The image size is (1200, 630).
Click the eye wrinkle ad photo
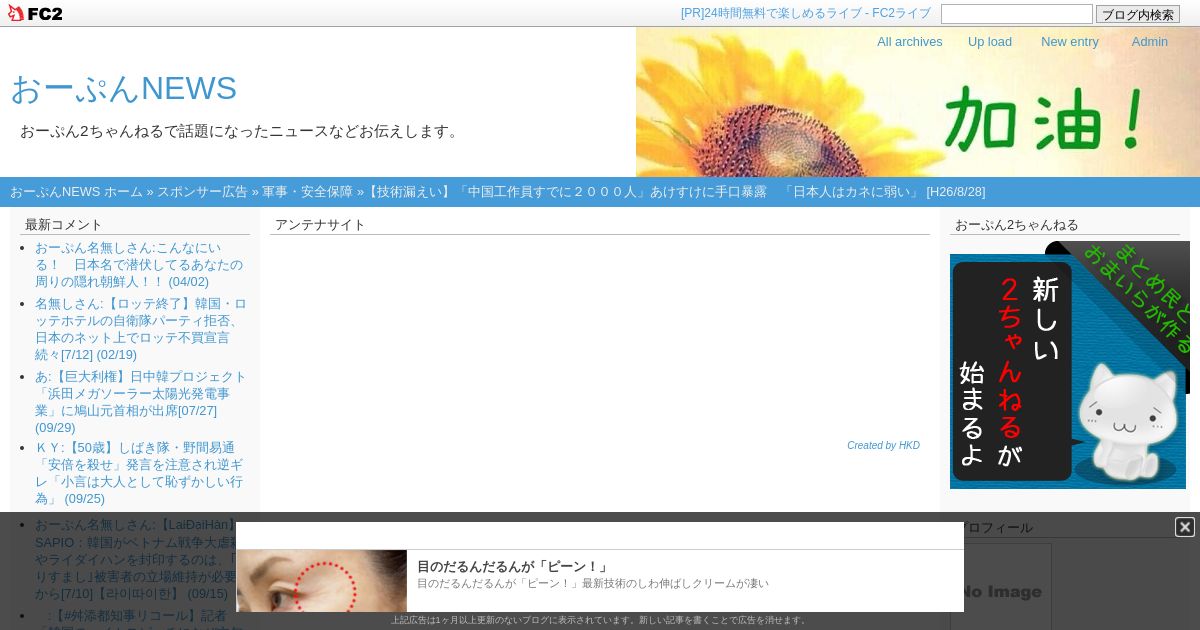[x=322, y=581]
